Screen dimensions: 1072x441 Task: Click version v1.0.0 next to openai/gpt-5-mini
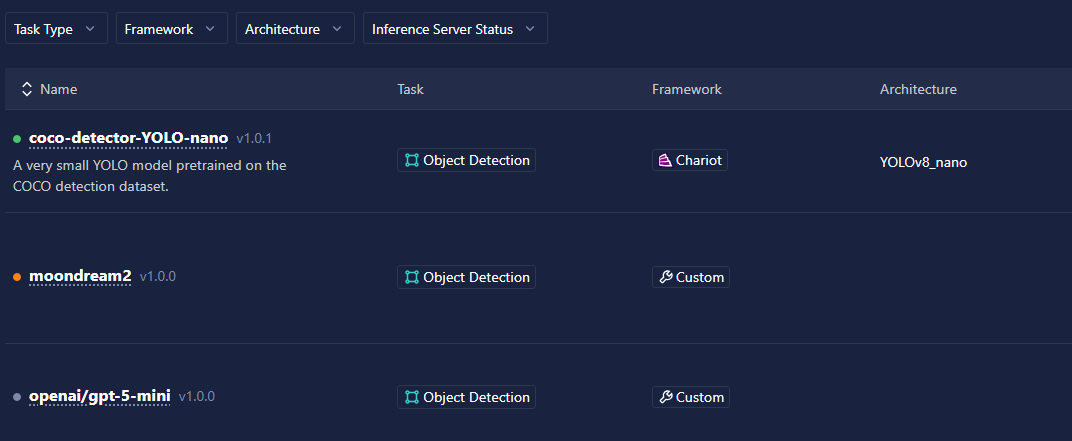197,397
